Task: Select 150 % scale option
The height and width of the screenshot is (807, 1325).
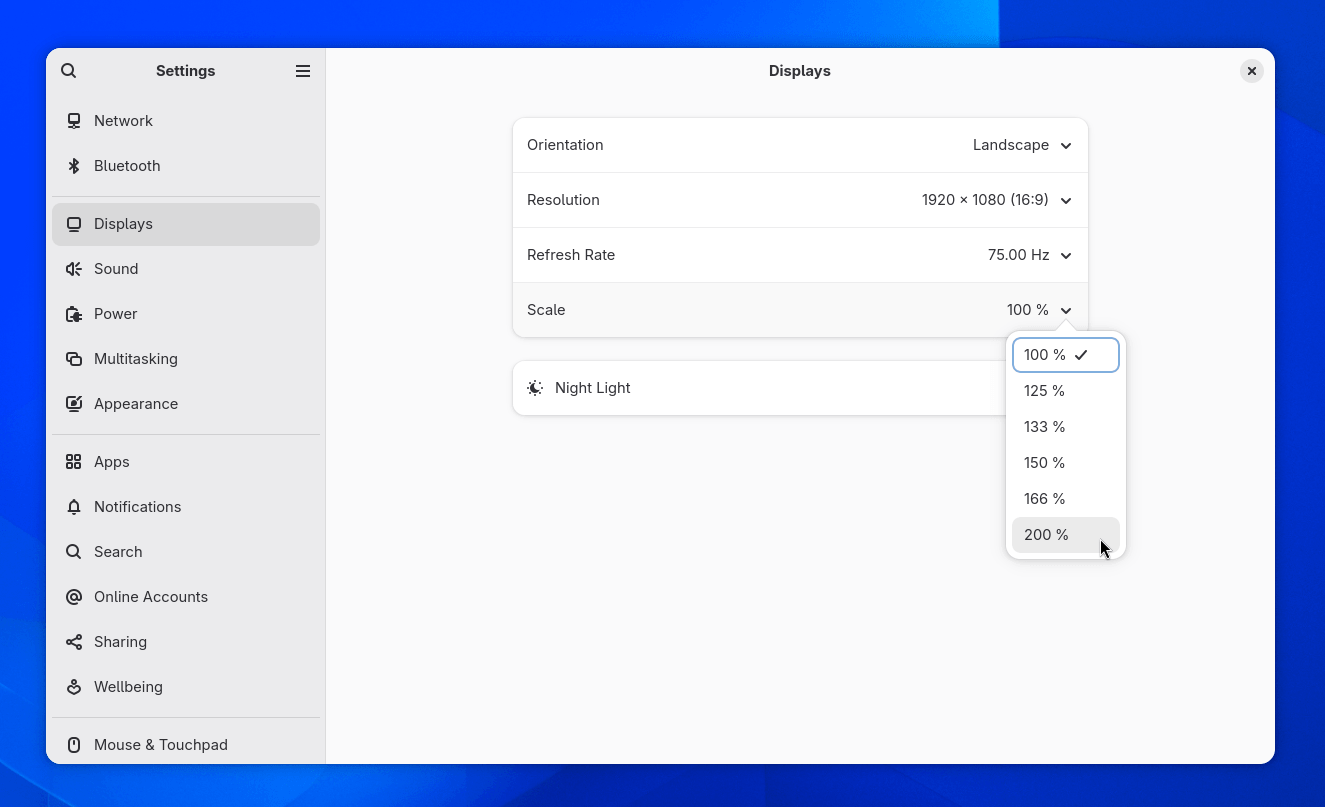Action: tap(1044, 462)
